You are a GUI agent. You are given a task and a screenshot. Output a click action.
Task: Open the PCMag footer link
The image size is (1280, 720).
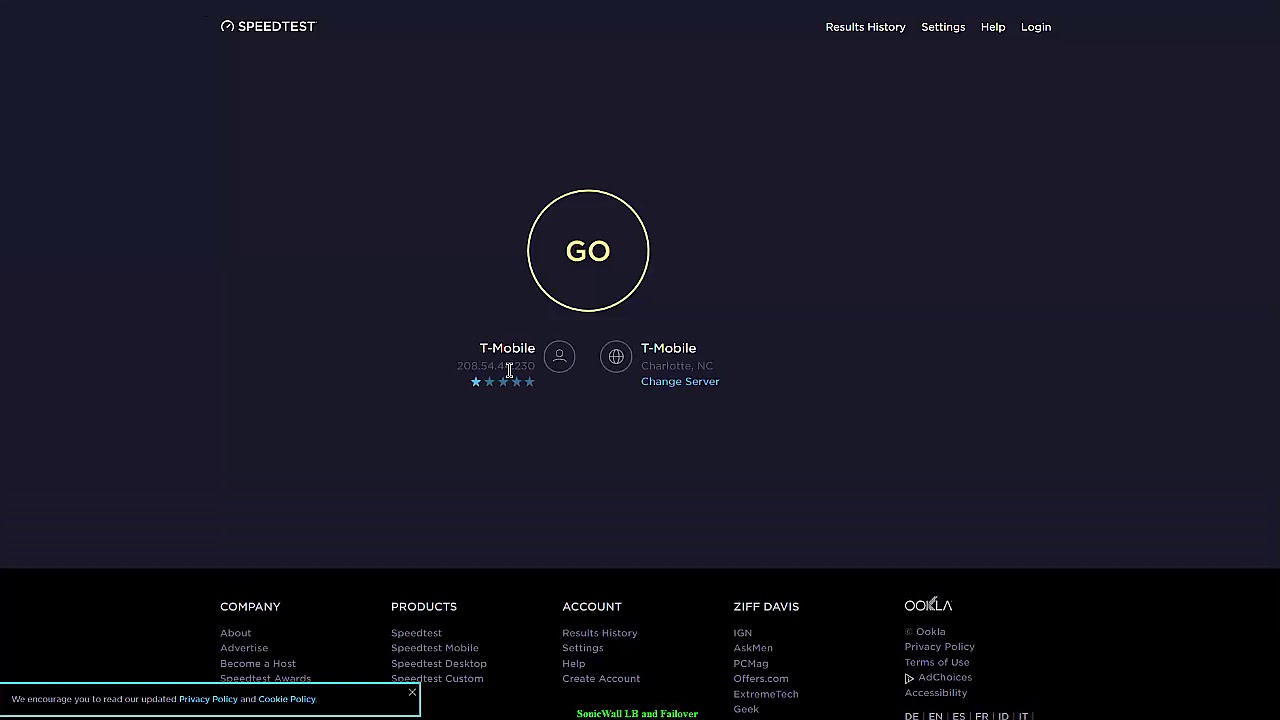pos(751,663)
